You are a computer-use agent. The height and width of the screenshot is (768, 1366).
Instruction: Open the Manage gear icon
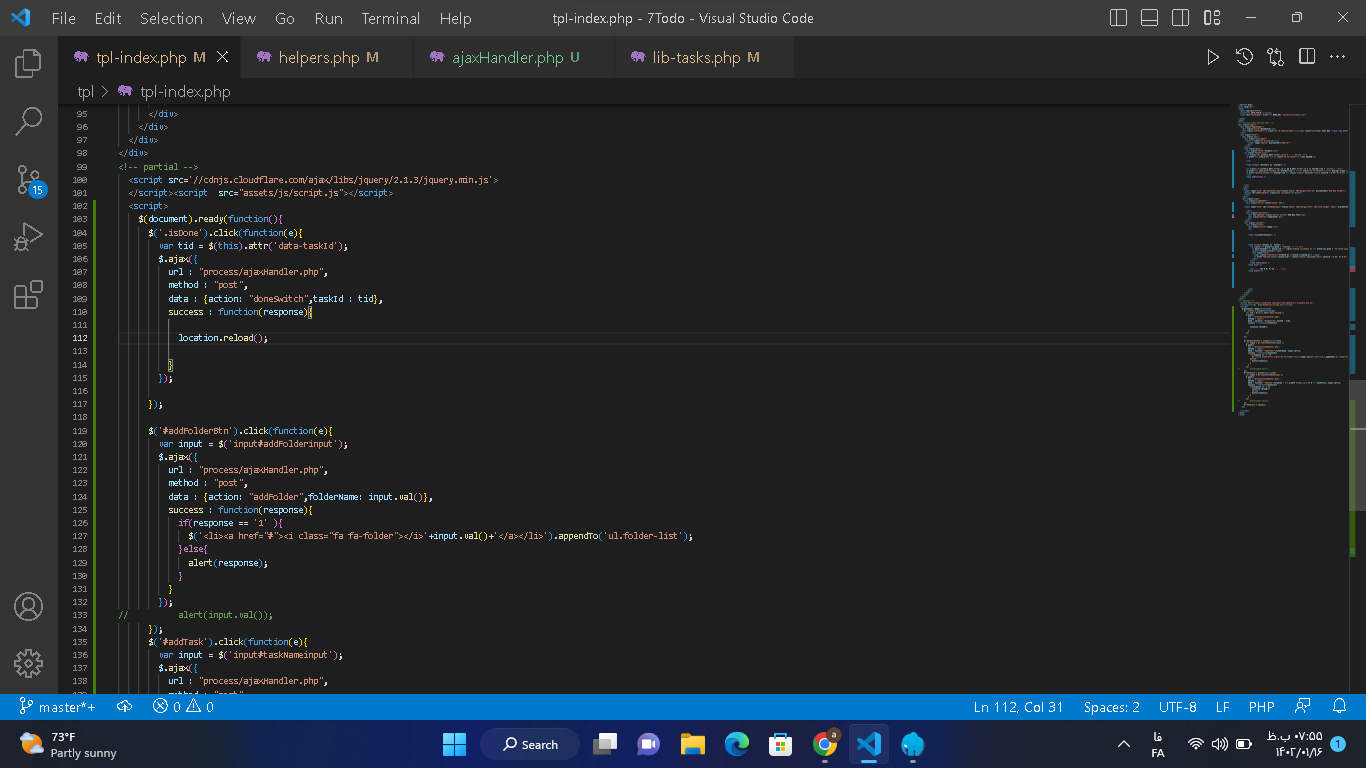tap(28, 663)
